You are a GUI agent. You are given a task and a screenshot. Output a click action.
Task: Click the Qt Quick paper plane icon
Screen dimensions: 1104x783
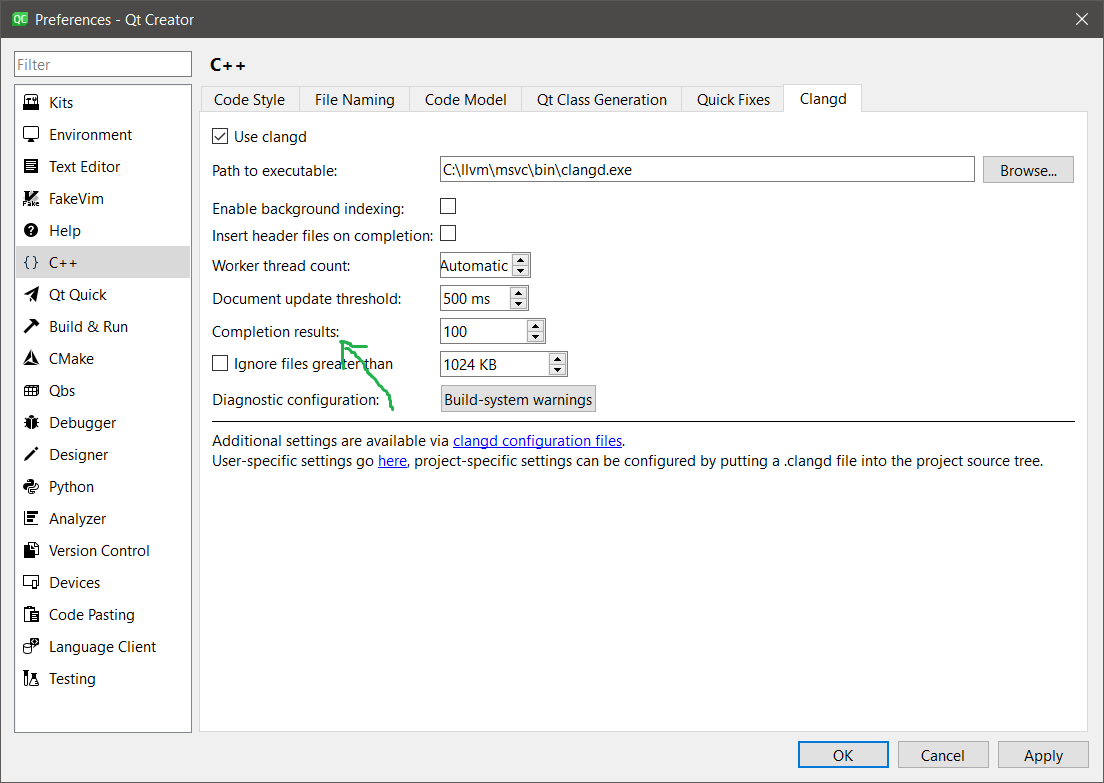pos(31,295)
